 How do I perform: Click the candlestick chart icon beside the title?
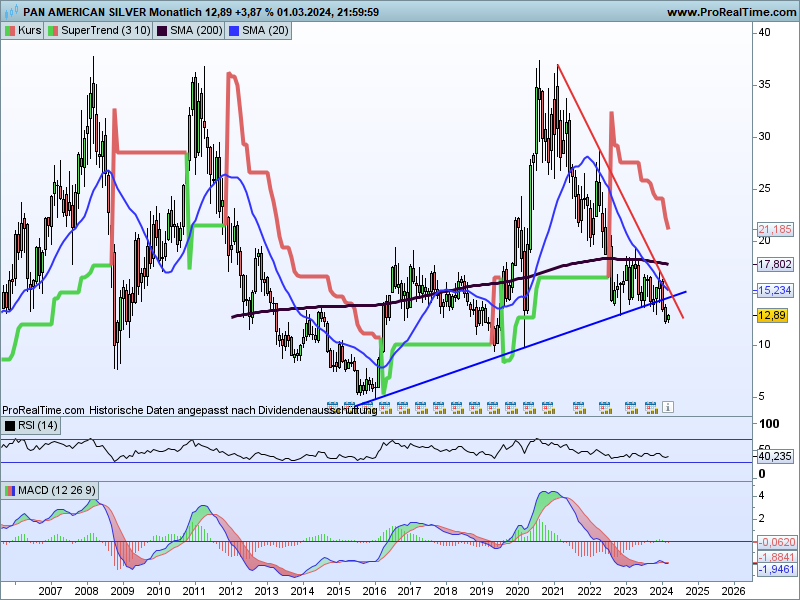(12, 11)
